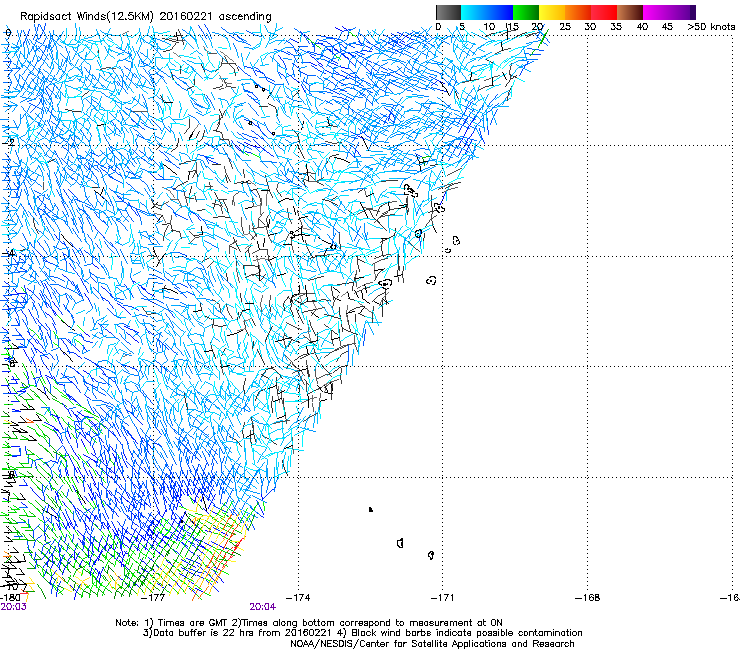The height and width of the screenshot is (650, 740).
Task: Click the gray 0-5 knots color segment
Action: point(448,12)
